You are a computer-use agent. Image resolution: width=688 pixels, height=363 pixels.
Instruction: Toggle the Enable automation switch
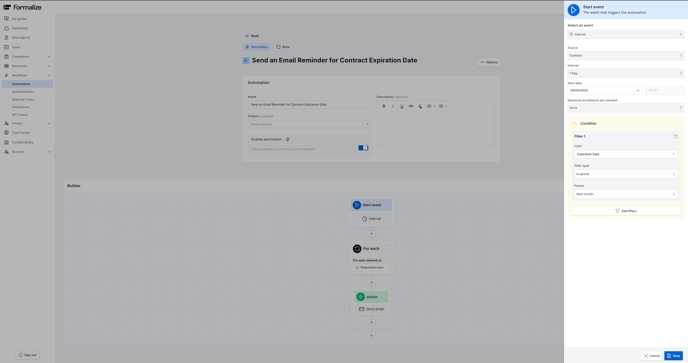click(x=363, y=148)
